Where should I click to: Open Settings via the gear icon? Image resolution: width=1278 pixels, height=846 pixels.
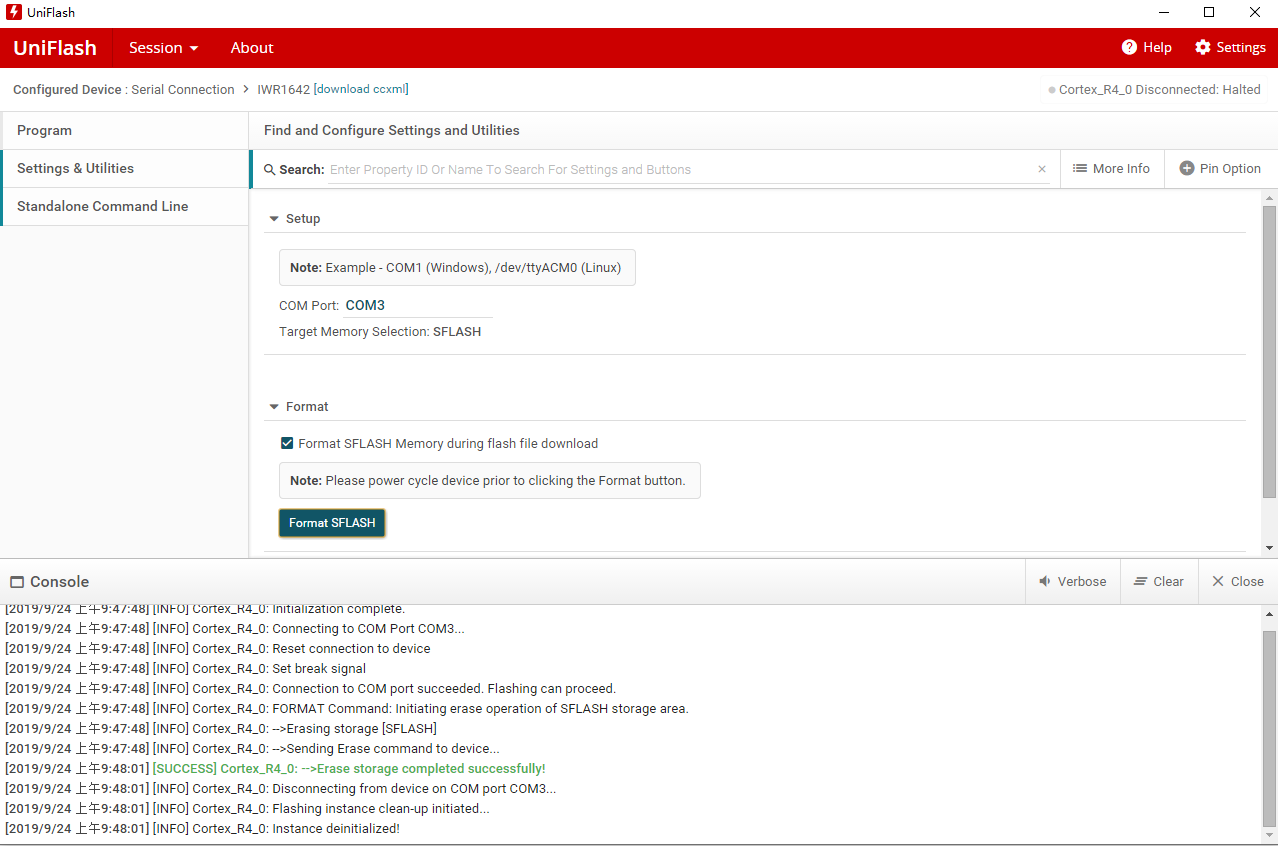[x=1203, y=47]
